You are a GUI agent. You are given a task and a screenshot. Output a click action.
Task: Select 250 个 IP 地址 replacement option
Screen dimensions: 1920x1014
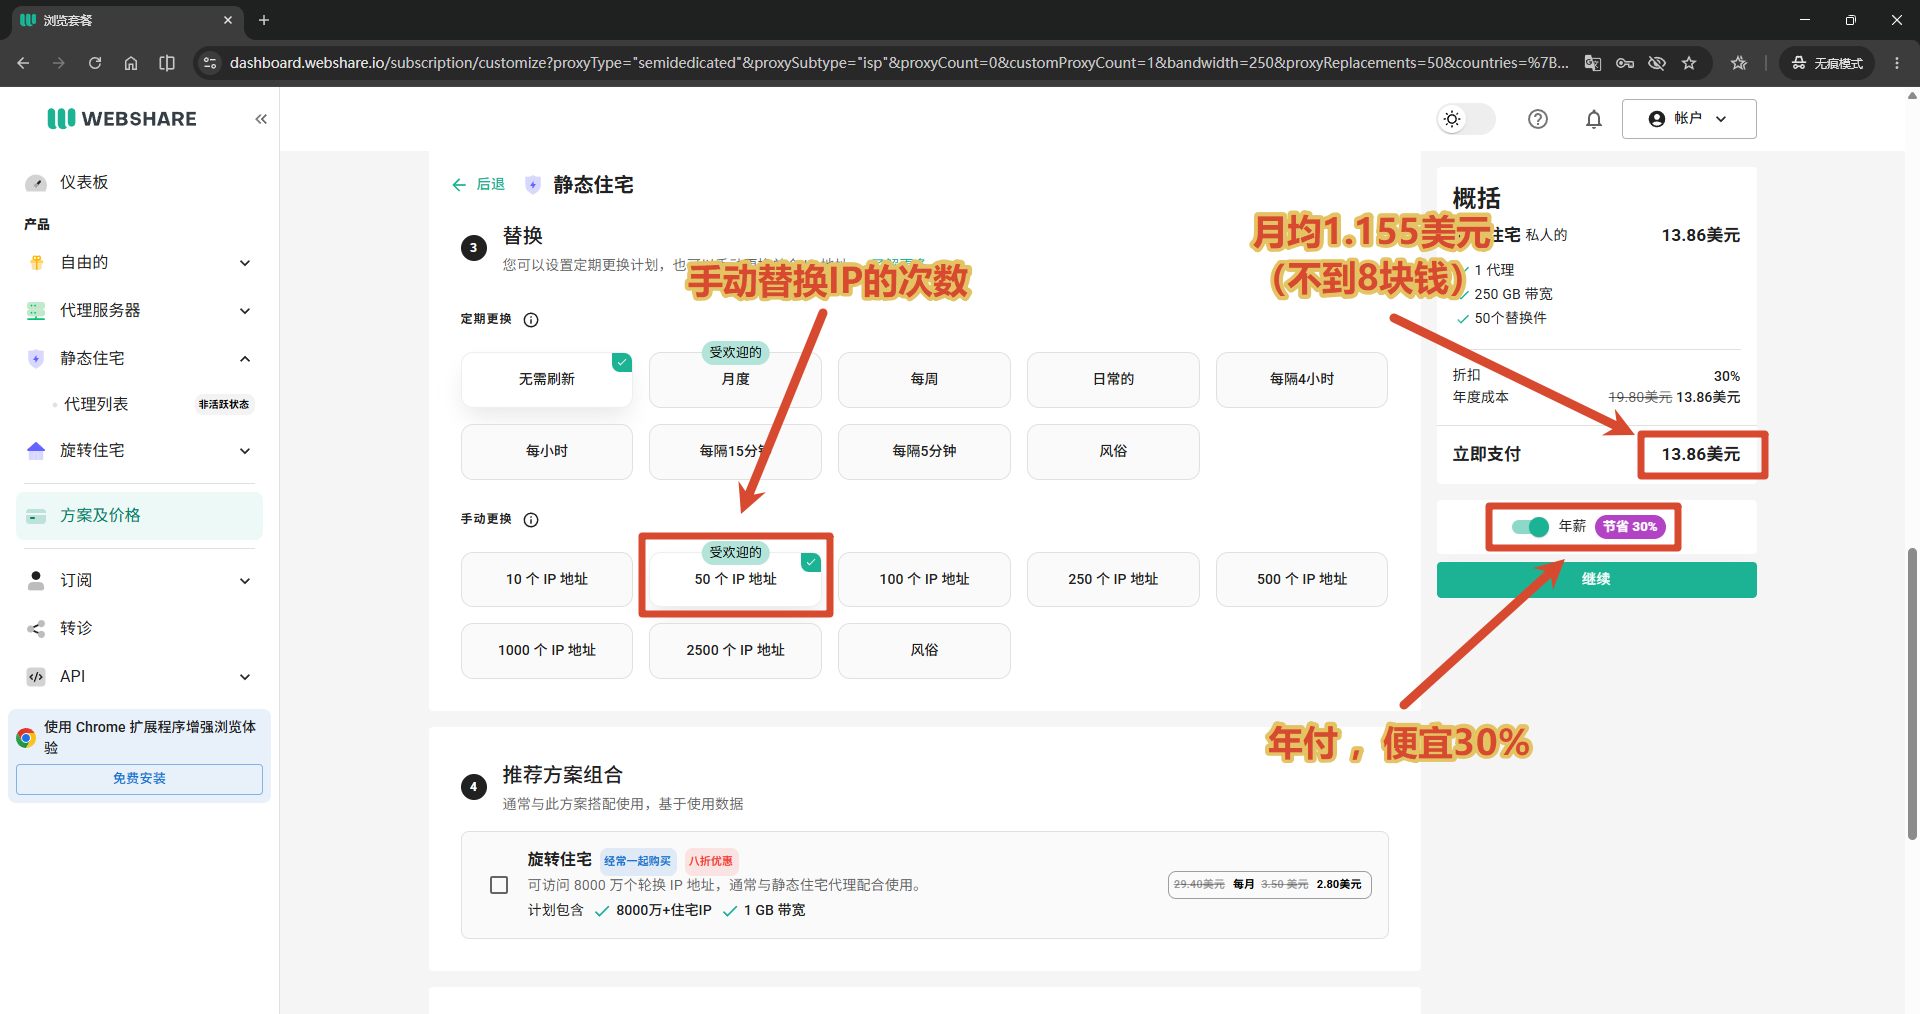(x=1113, y=580)
